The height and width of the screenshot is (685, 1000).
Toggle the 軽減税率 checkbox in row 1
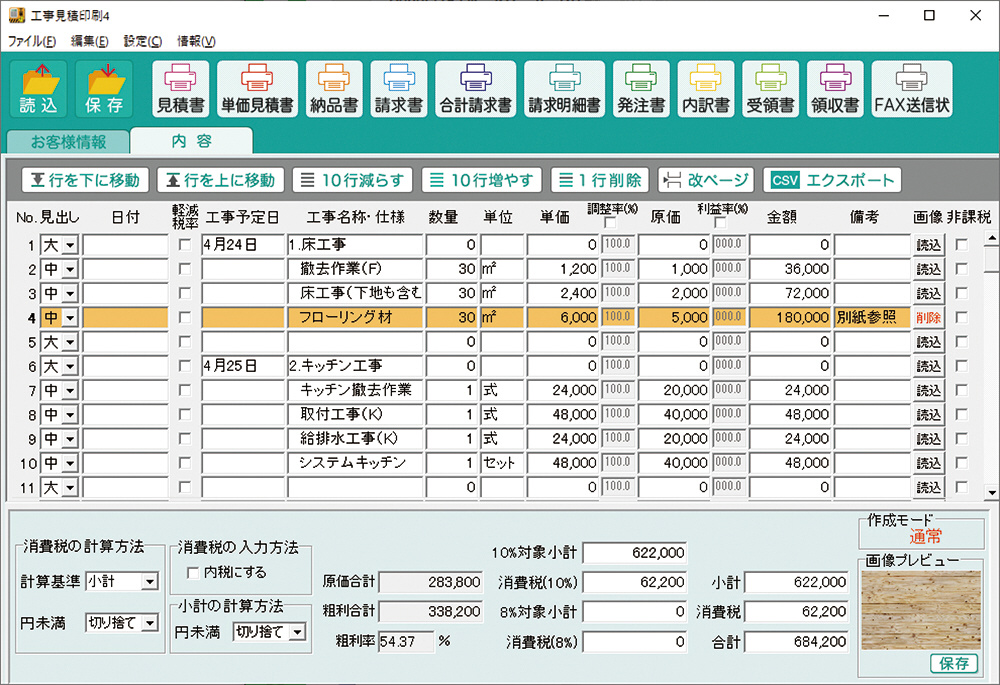click(183, 245)
